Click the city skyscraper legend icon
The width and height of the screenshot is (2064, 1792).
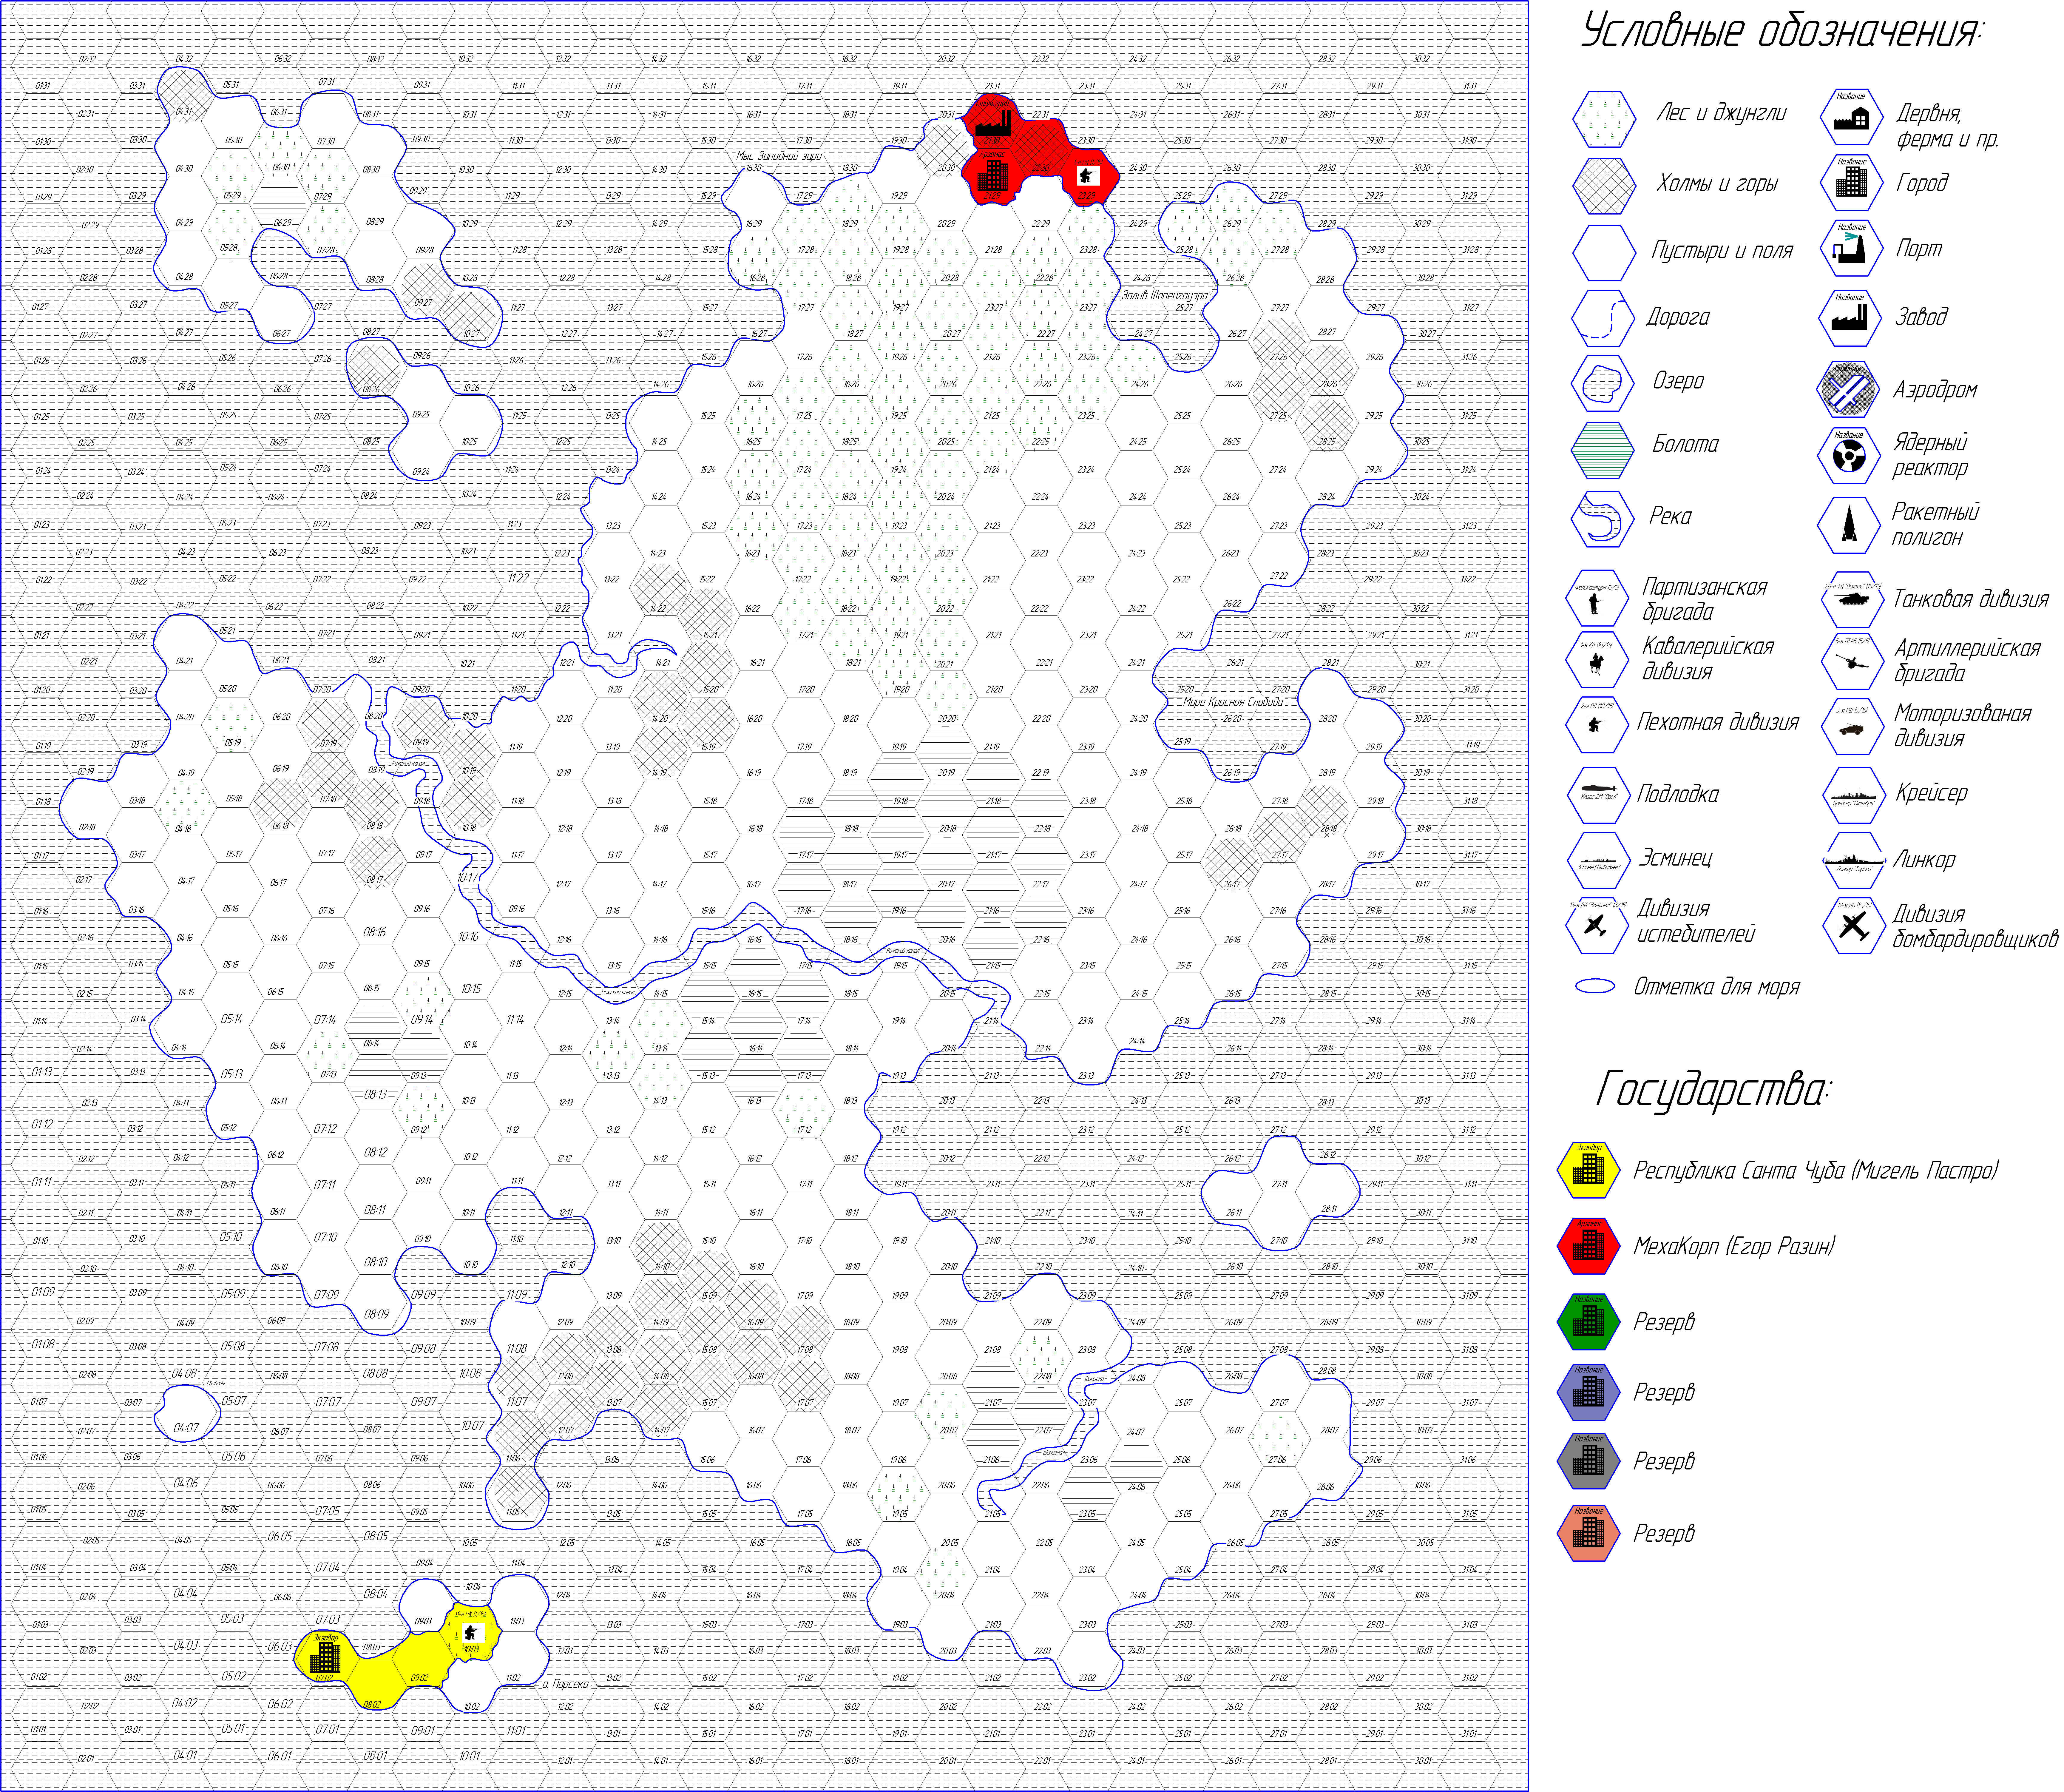1851,182
